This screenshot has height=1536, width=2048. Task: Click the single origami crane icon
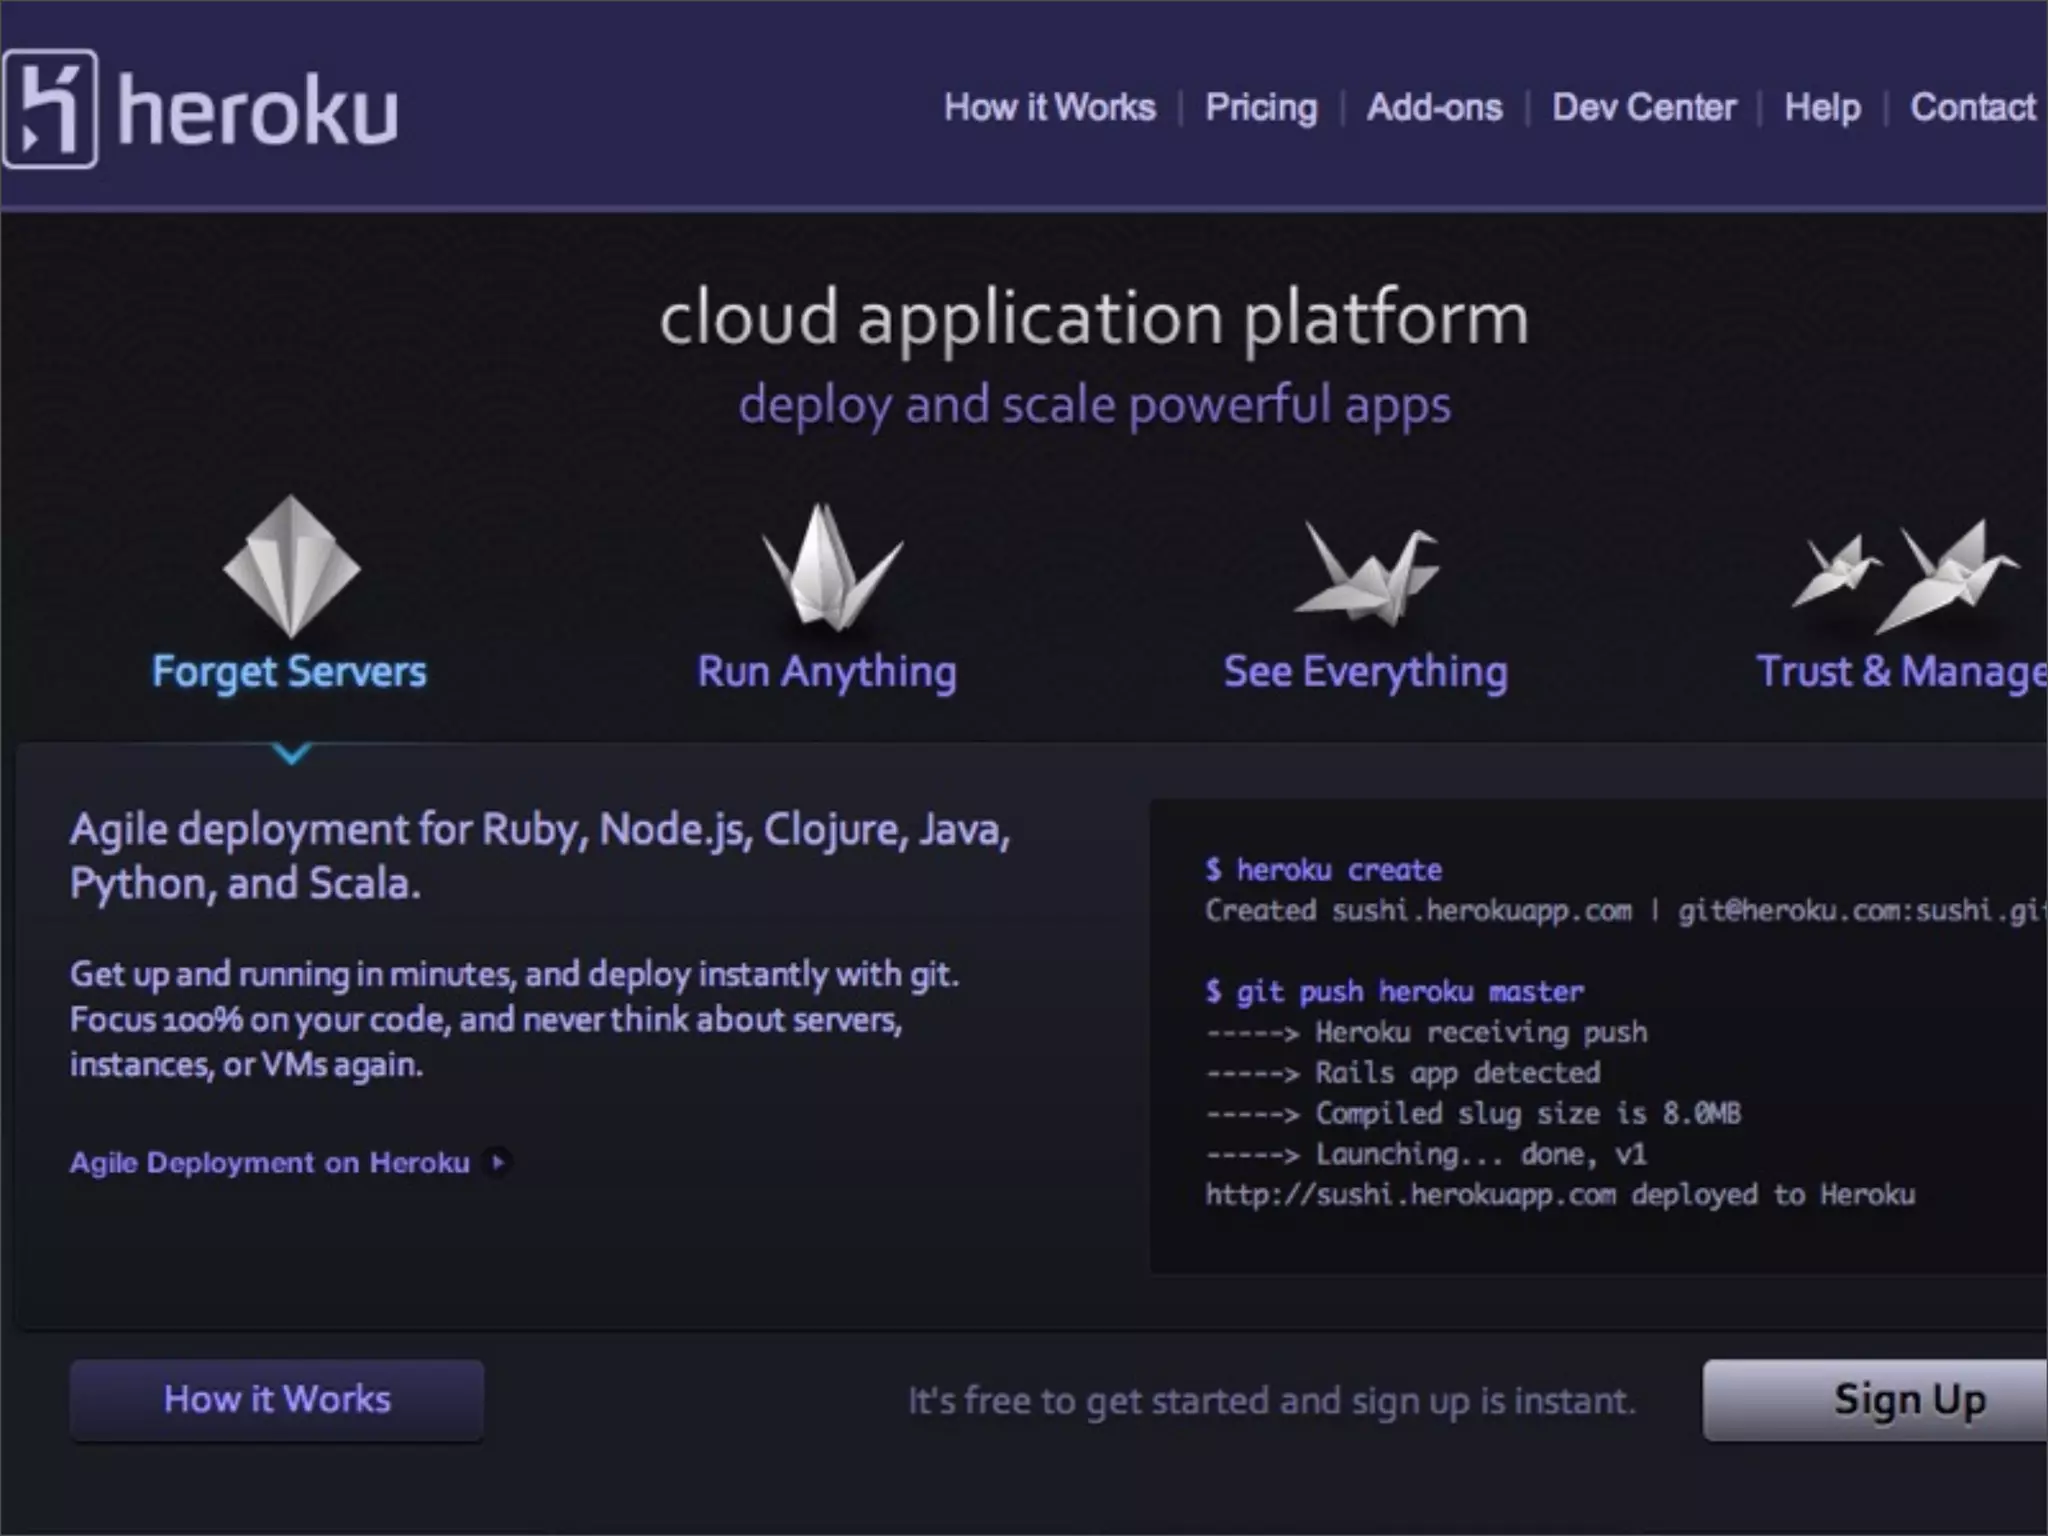click(x=1367, y=572)
